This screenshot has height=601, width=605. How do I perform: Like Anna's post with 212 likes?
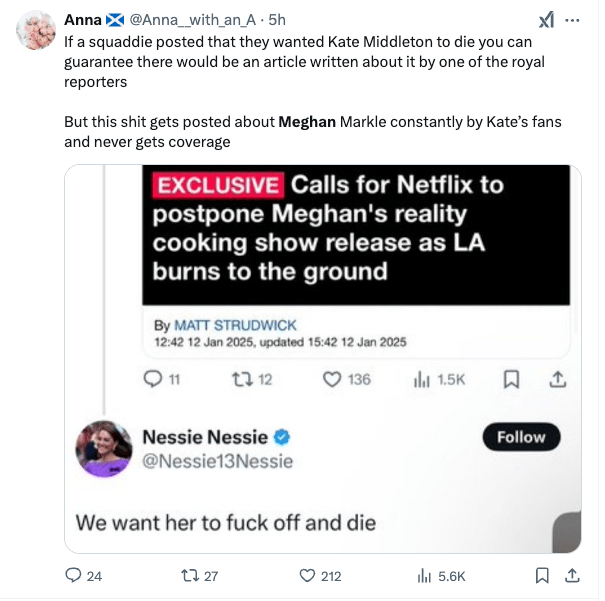308,576
